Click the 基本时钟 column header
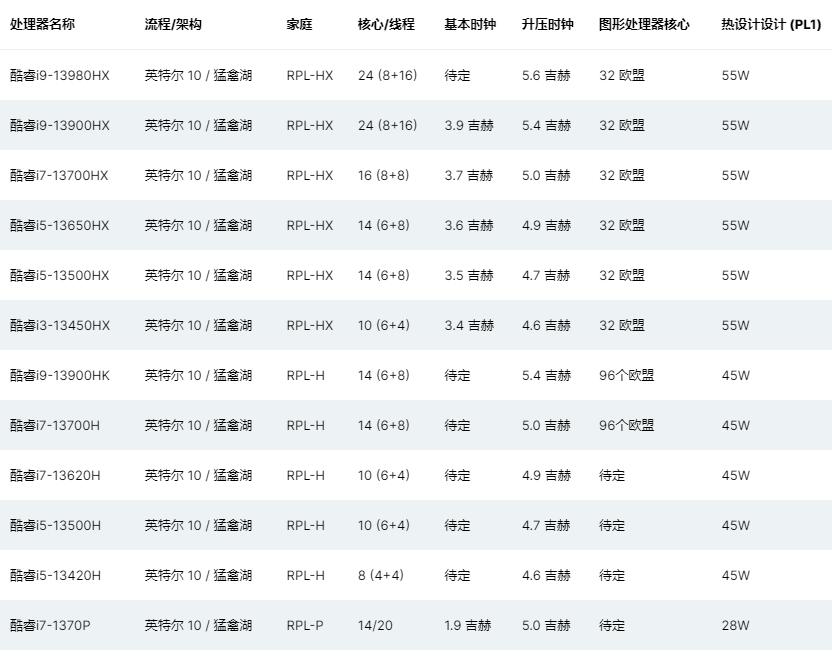832x659 pixels. point(470,24)
